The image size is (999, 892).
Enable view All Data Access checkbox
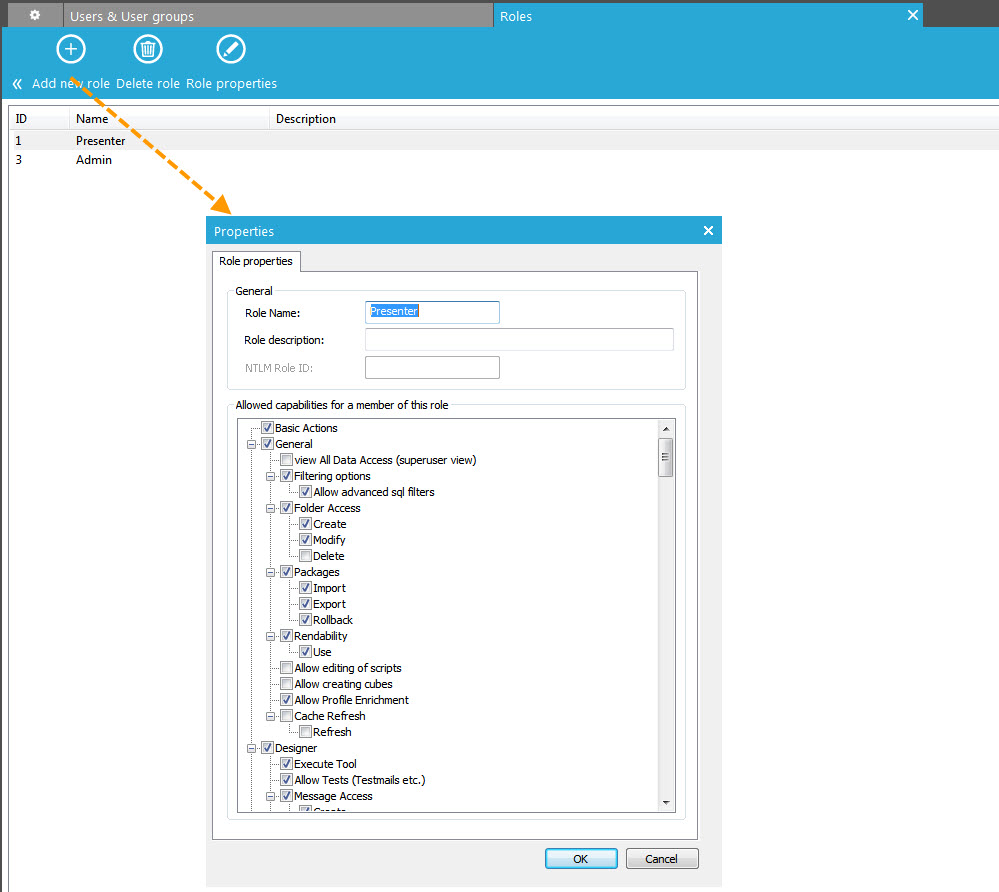(x=287, y=460)
